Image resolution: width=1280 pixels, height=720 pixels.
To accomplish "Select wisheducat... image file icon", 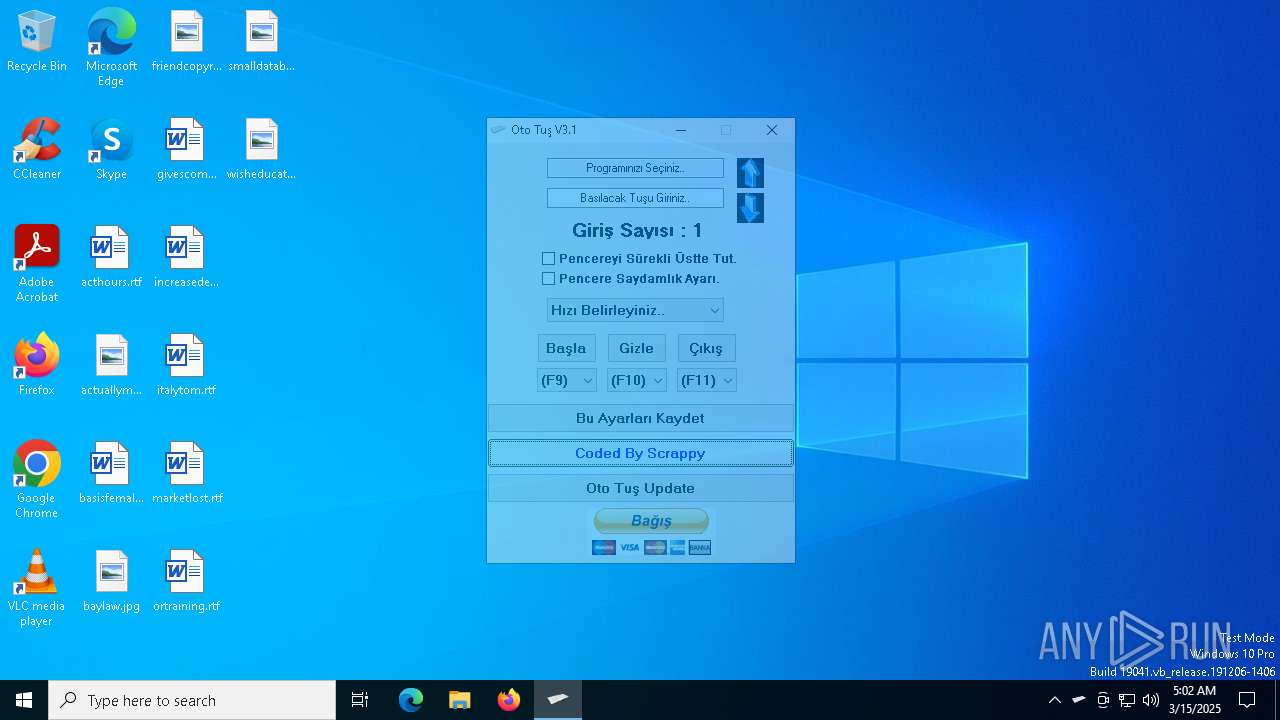I will pos(261,150).
